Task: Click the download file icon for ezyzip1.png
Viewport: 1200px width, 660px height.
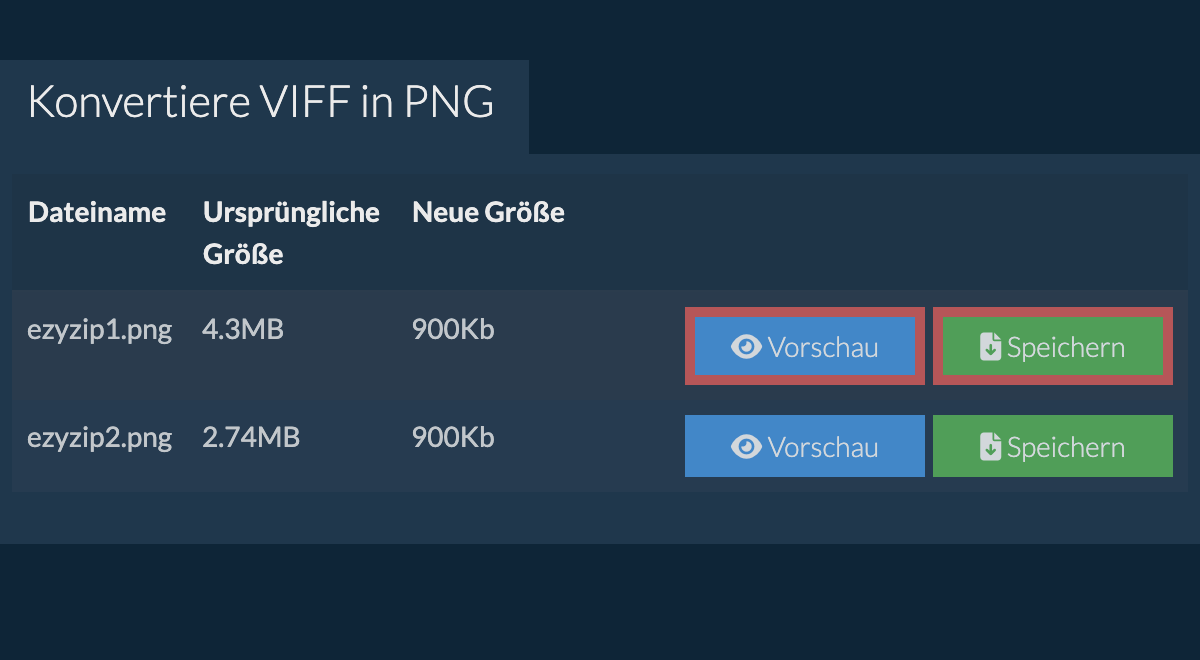Action: (x=990, y=347)
